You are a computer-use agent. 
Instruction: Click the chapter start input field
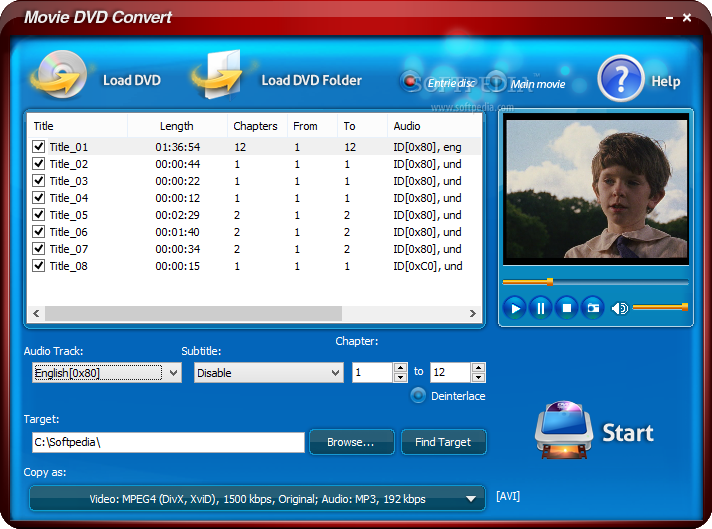click(x=372, y=372)
